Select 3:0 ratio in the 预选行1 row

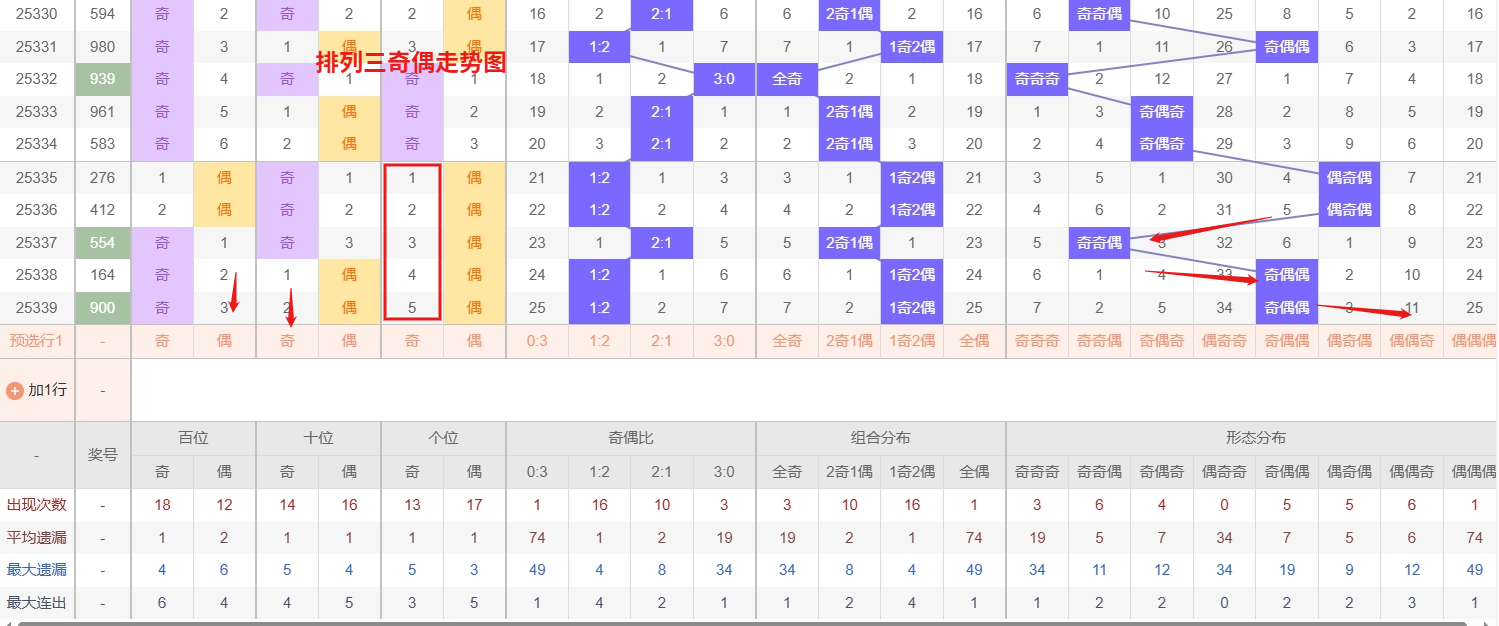click(x=724, y=341)
